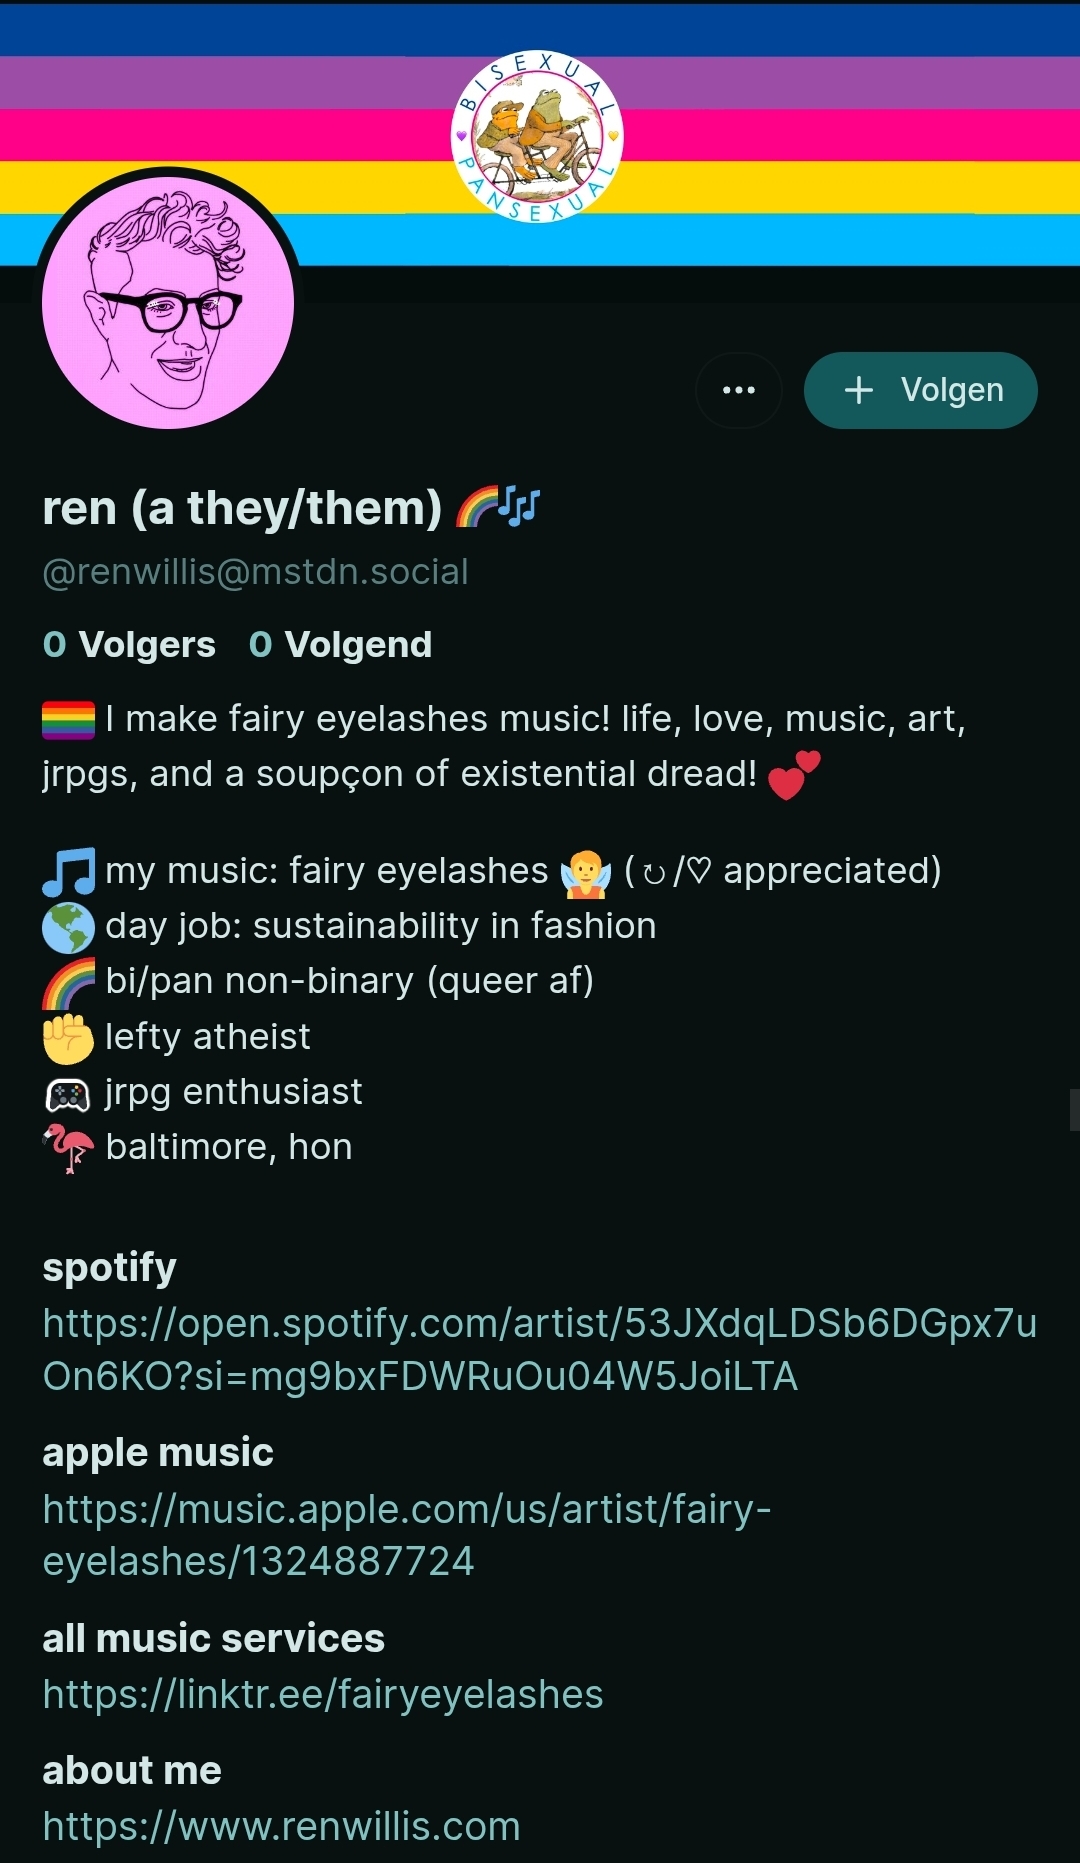Screen dimensions: 1080x1863
Task: Click the game controller emoji
Action: click(68, 1095)
